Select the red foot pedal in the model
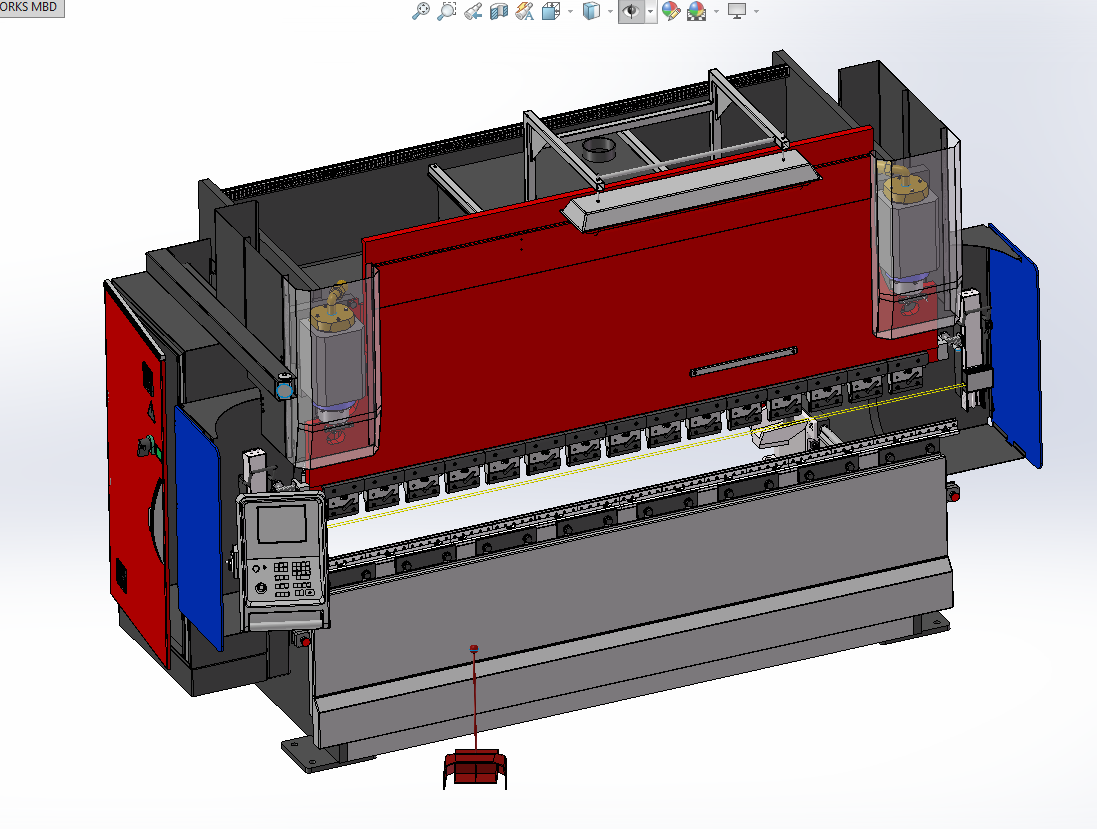Viewport: 1097px width, 829px height. 475,768
